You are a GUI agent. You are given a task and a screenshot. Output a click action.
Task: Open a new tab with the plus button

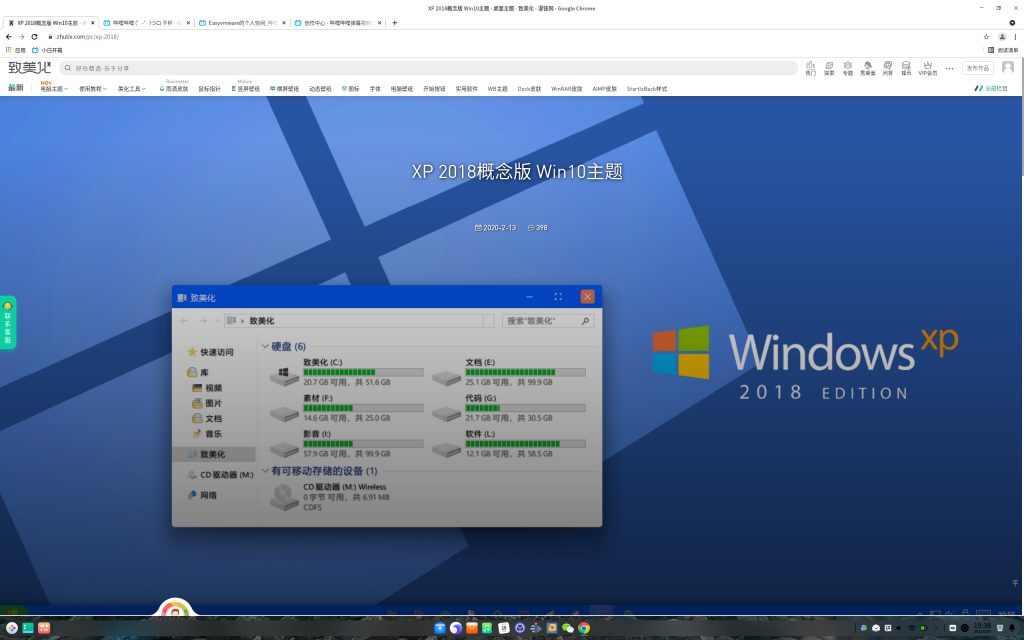click(x=394, y=22)
